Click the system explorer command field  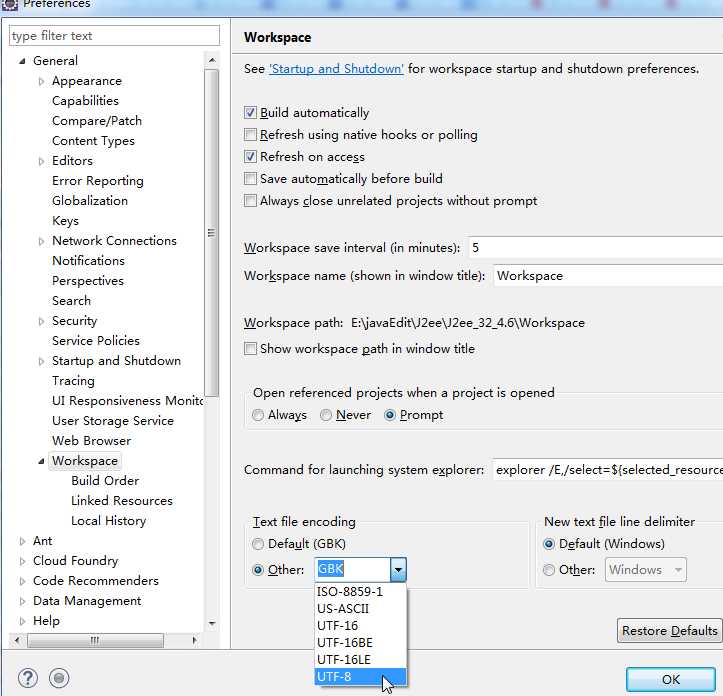pyautogui.click(x=608, y=470)
